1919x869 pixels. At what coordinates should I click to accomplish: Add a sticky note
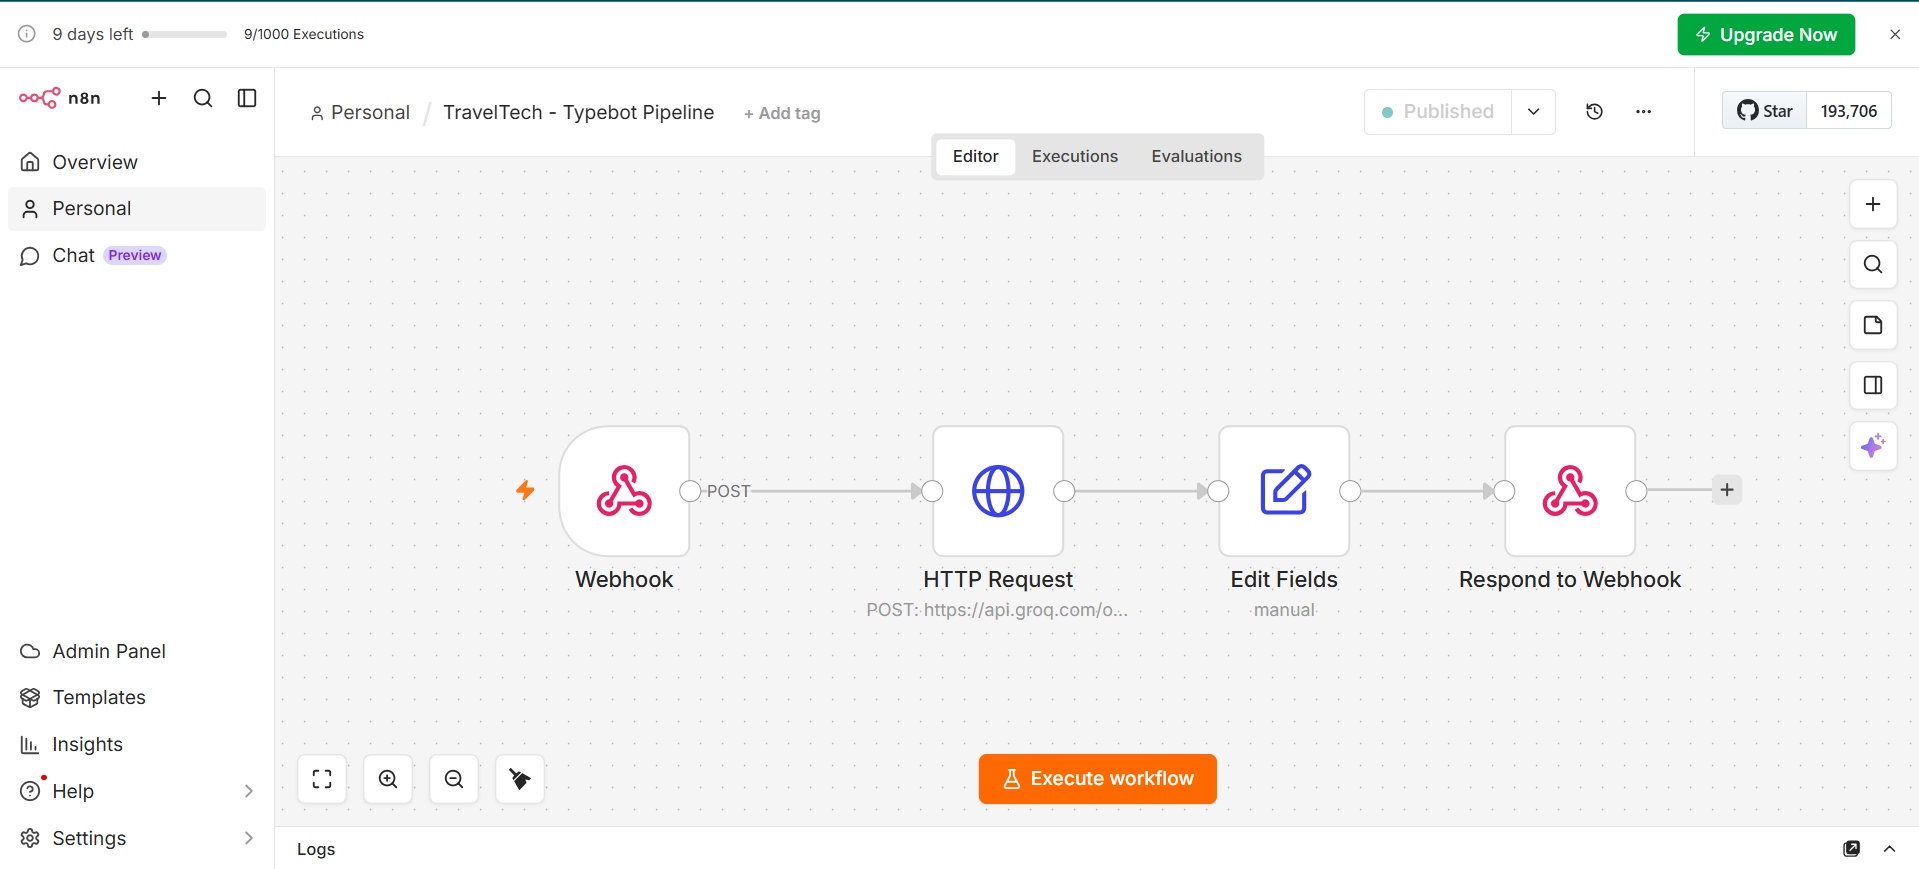click(x=1873, y=325)
